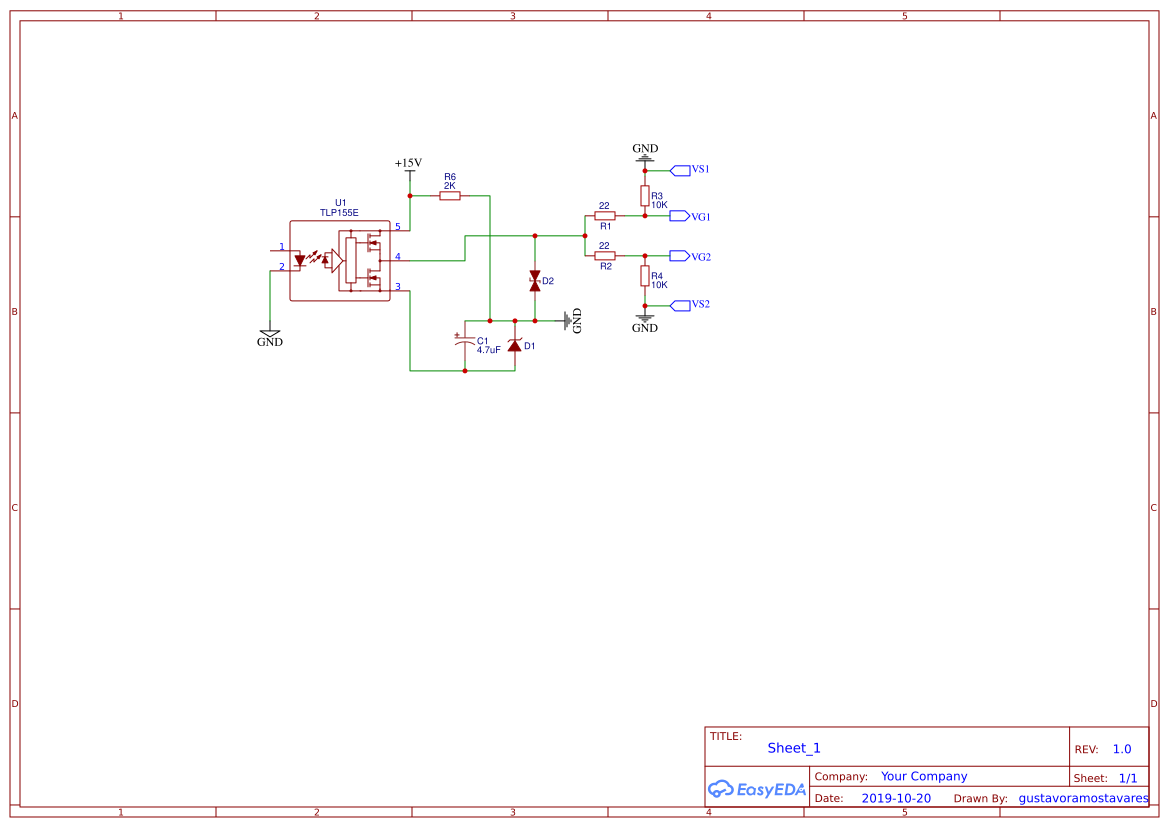Select the D2 zener diode symbol
Viewport: 1169px width, 827px height.
coord(535,281)
